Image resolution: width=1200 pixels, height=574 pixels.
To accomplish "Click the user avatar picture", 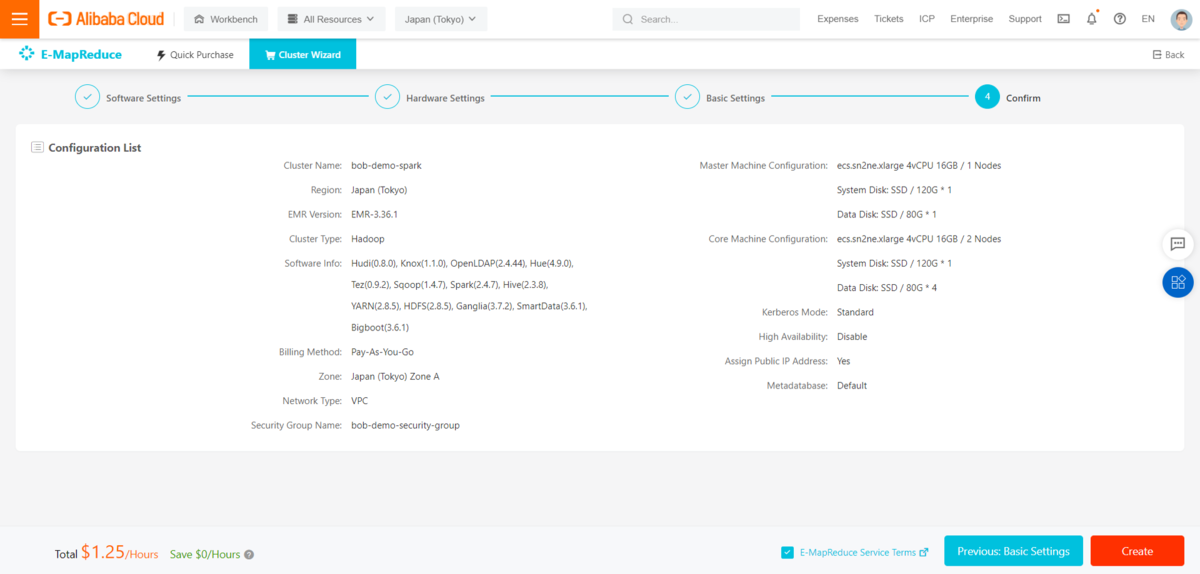I will coord(1181,19).
